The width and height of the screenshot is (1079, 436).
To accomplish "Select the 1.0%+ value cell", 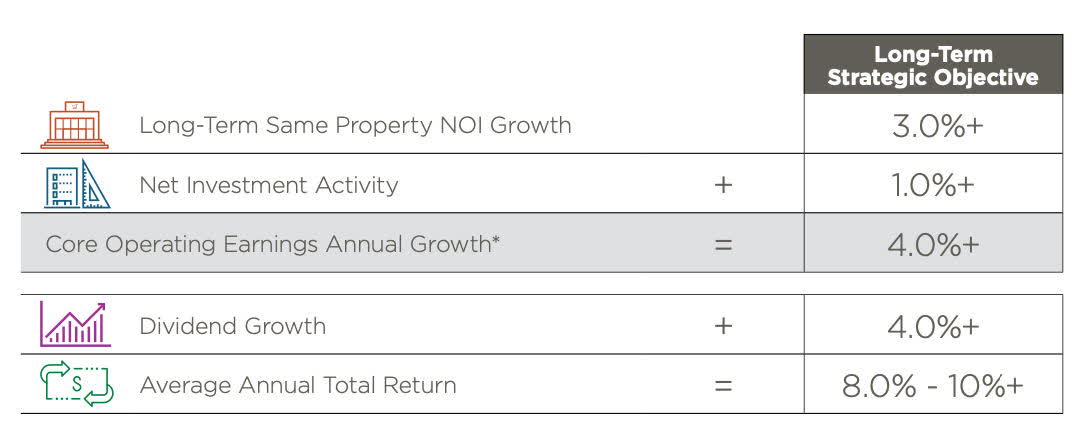I will click(x=933, y=184).
